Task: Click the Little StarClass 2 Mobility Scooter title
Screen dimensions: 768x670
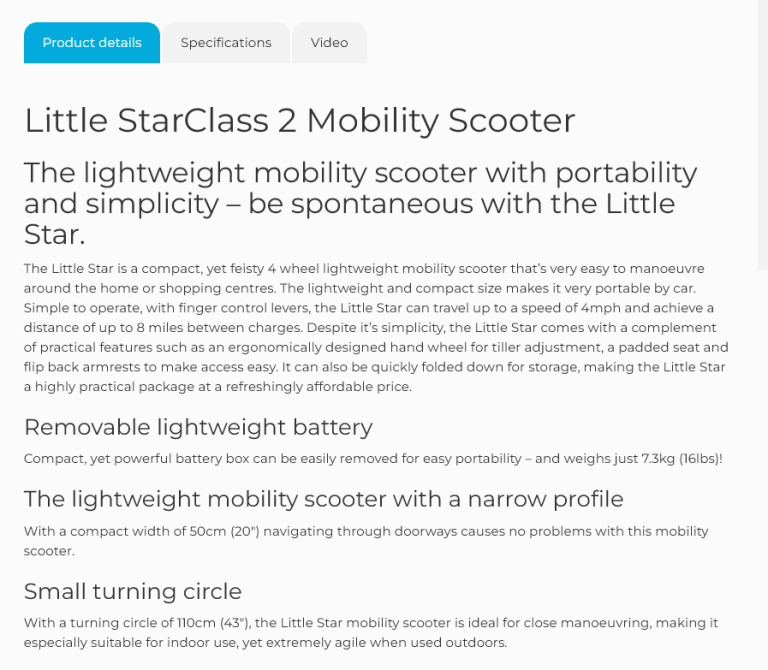Action: coord(299,121)
